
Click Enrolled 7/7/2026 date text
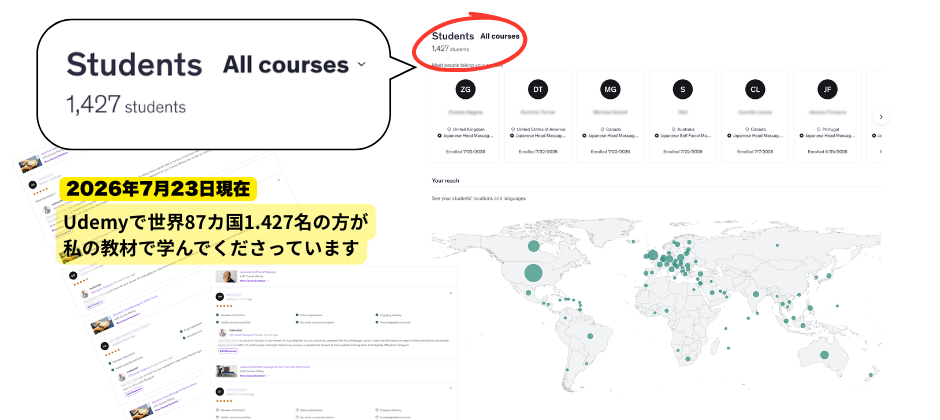coord(755,152)
